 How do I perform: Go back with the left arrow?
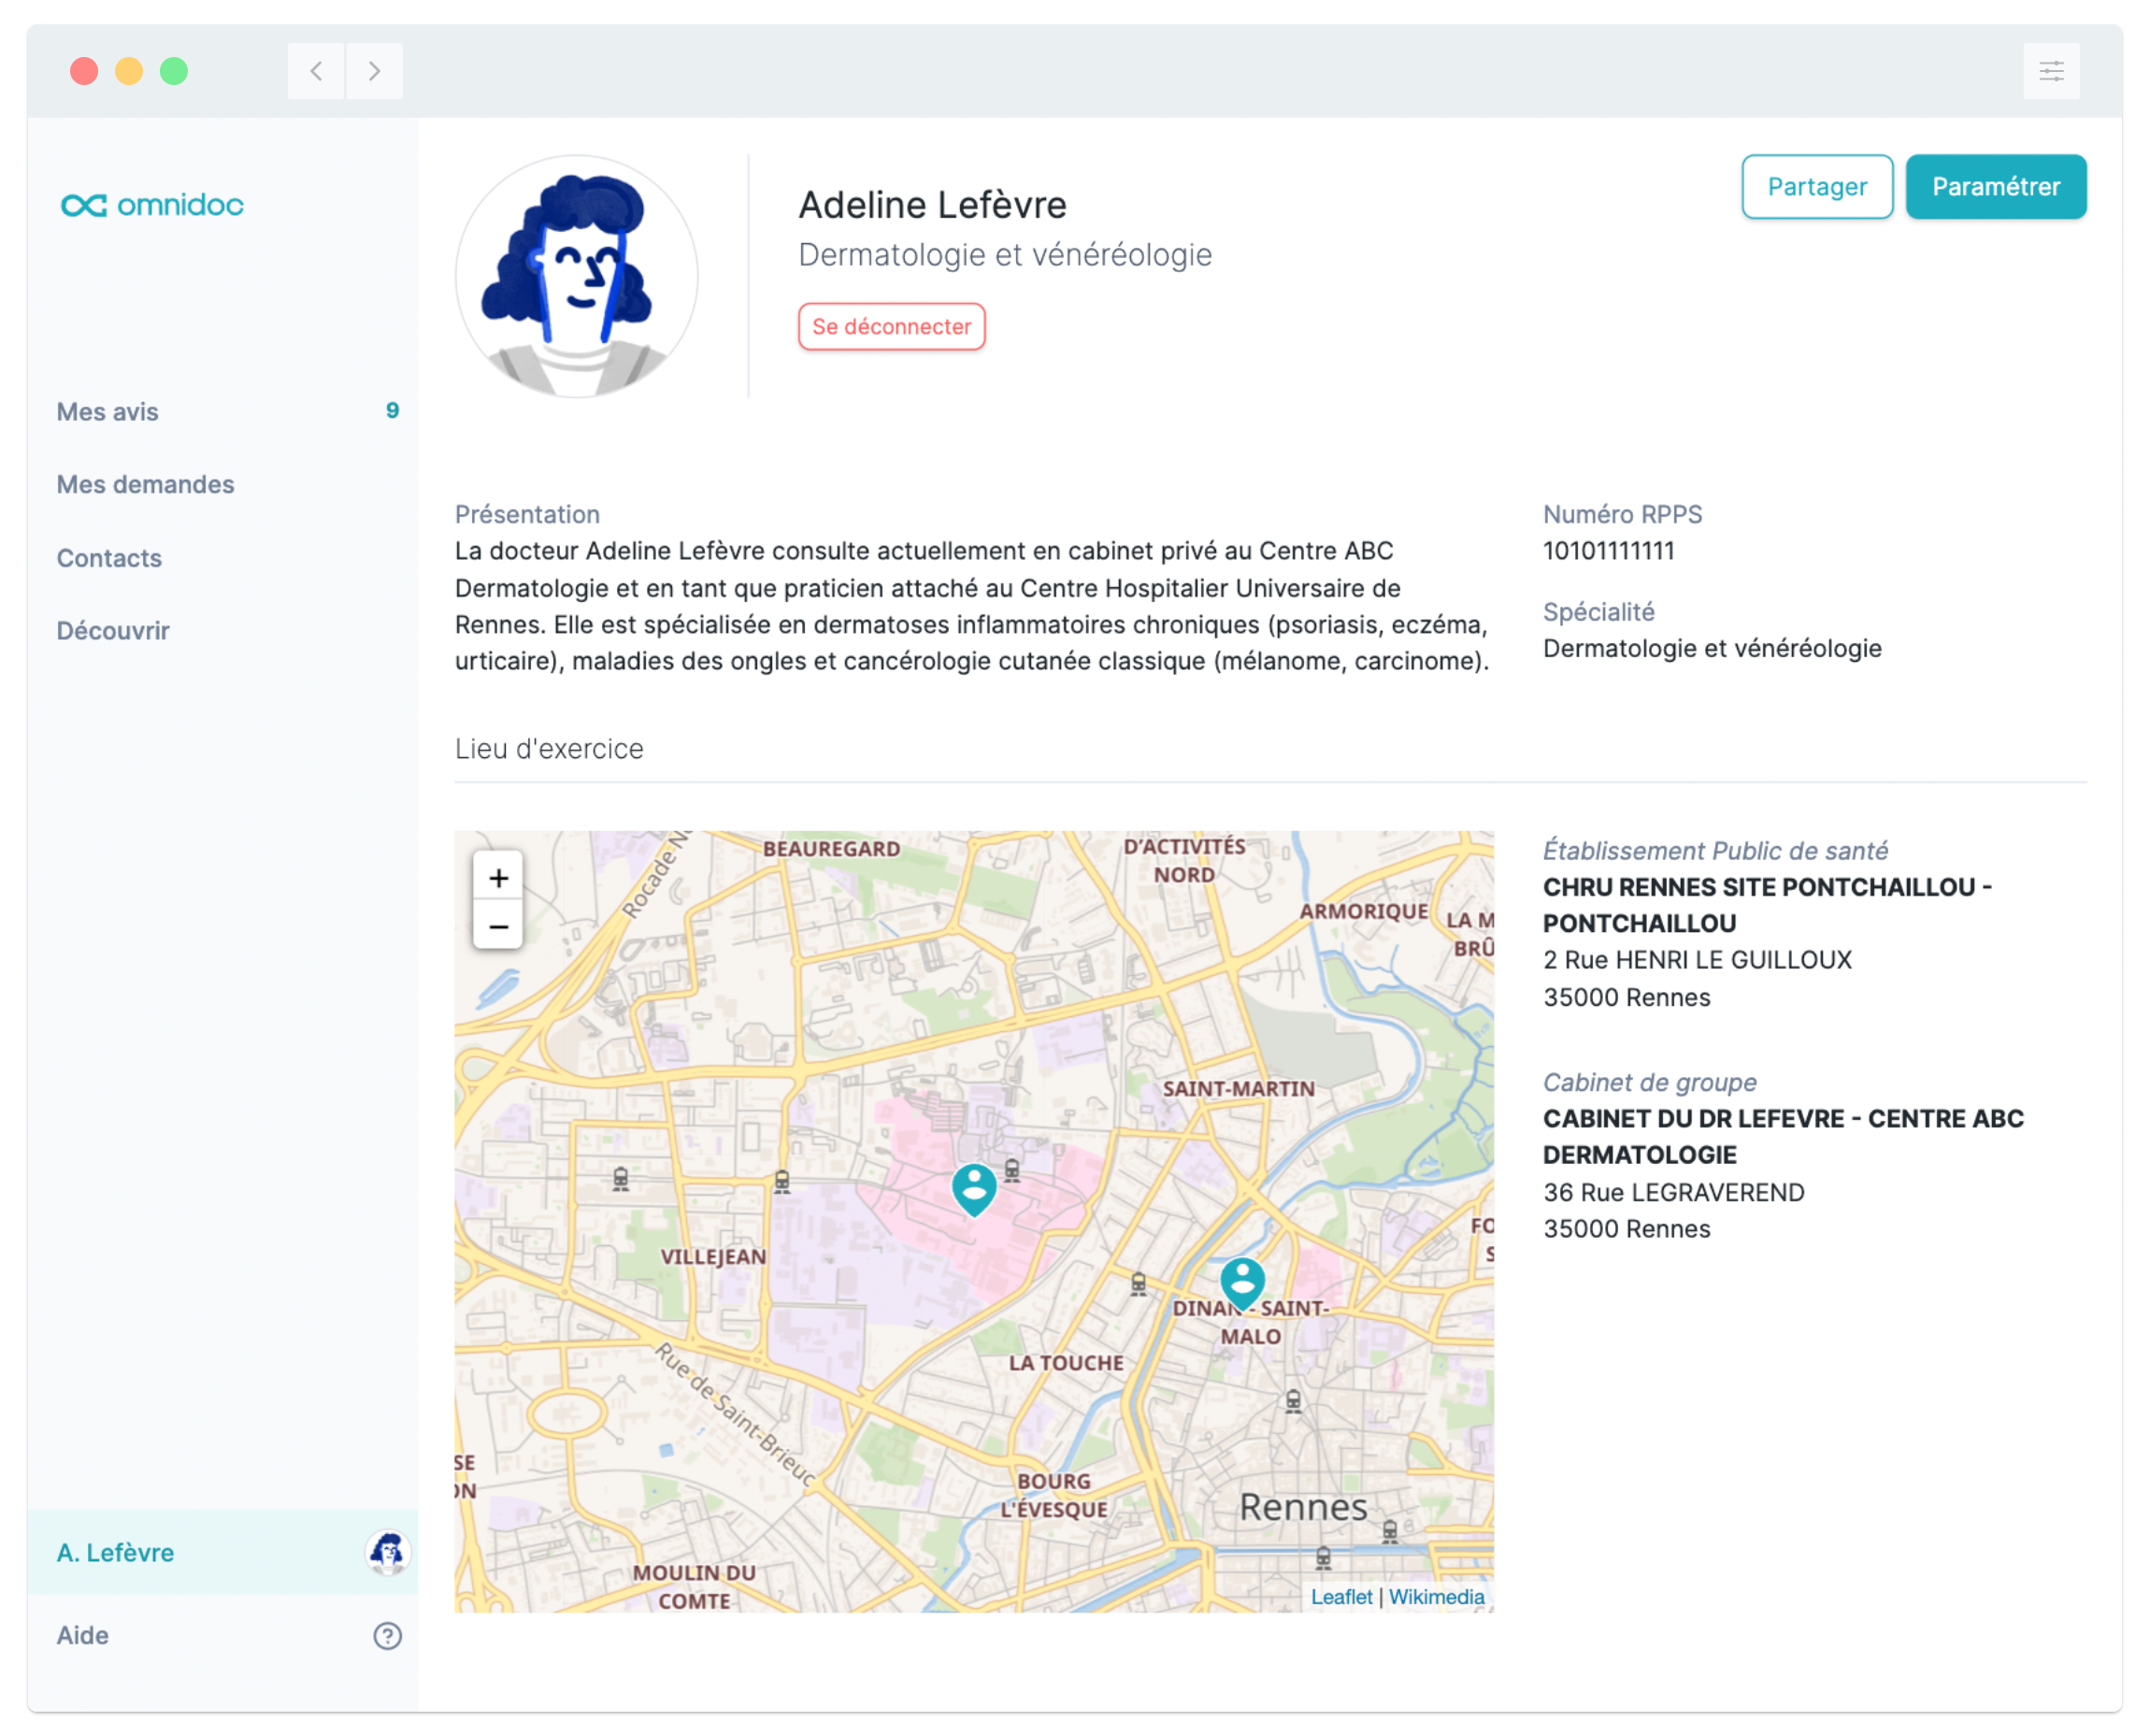[316, 71]
